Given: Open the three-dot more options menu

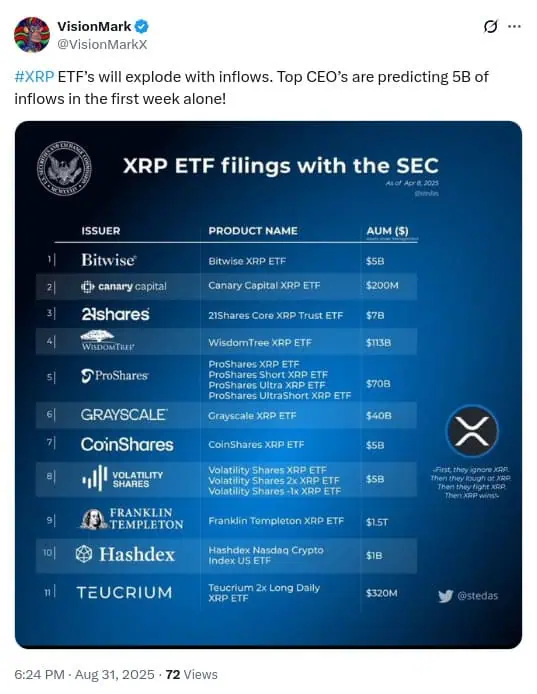Looking at the screenshot, I should pyautogui.click(x=514, y=27).
